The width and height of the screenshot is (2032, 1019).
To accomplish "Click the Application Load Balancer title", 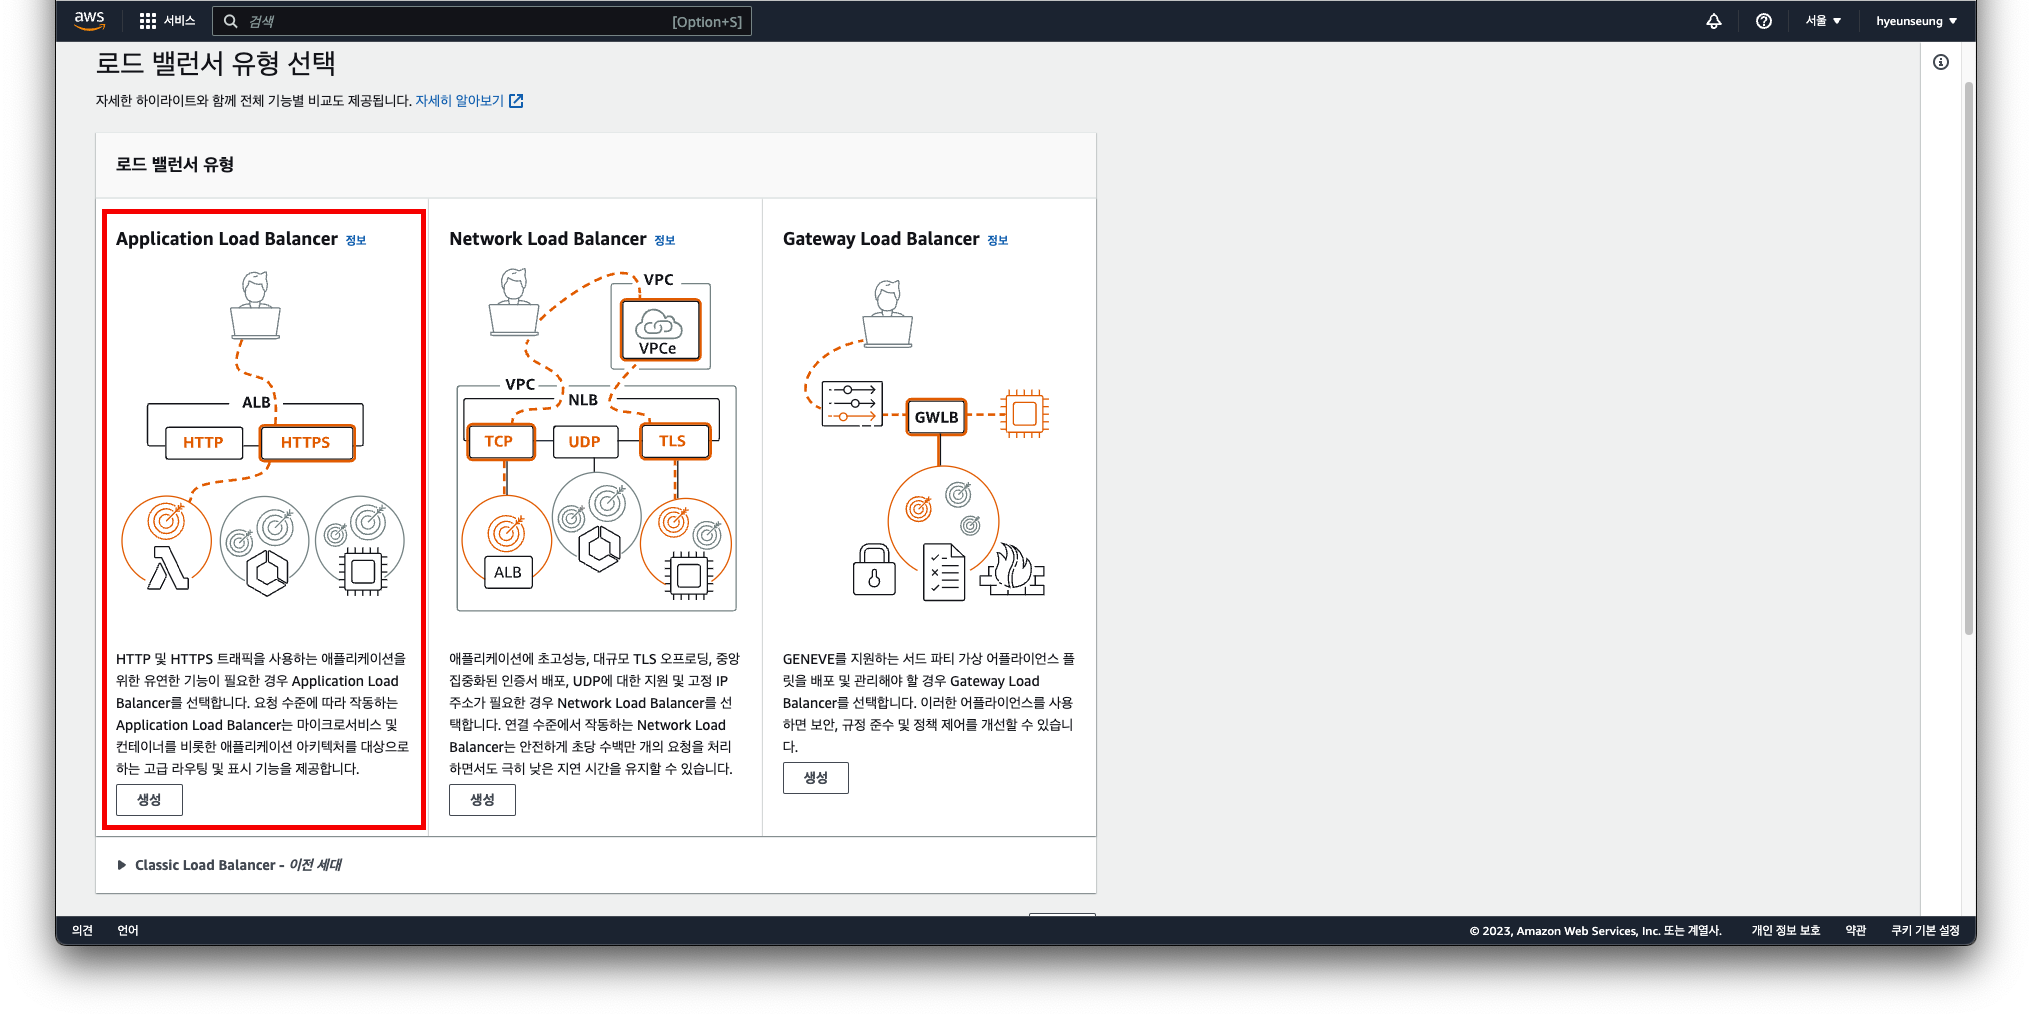I will coord(227,239).
